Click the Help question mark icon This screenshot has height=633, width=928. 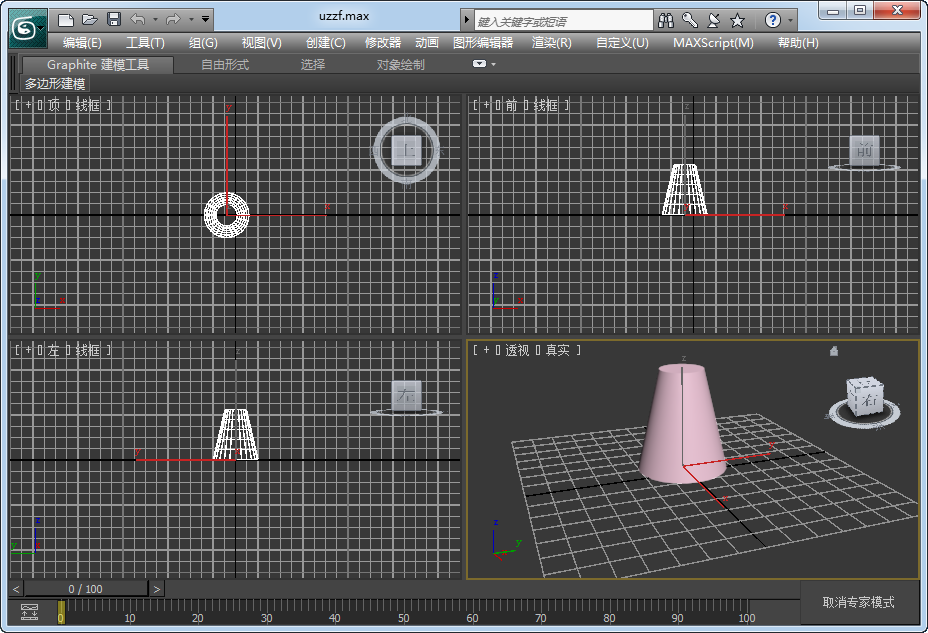point(772,20)
